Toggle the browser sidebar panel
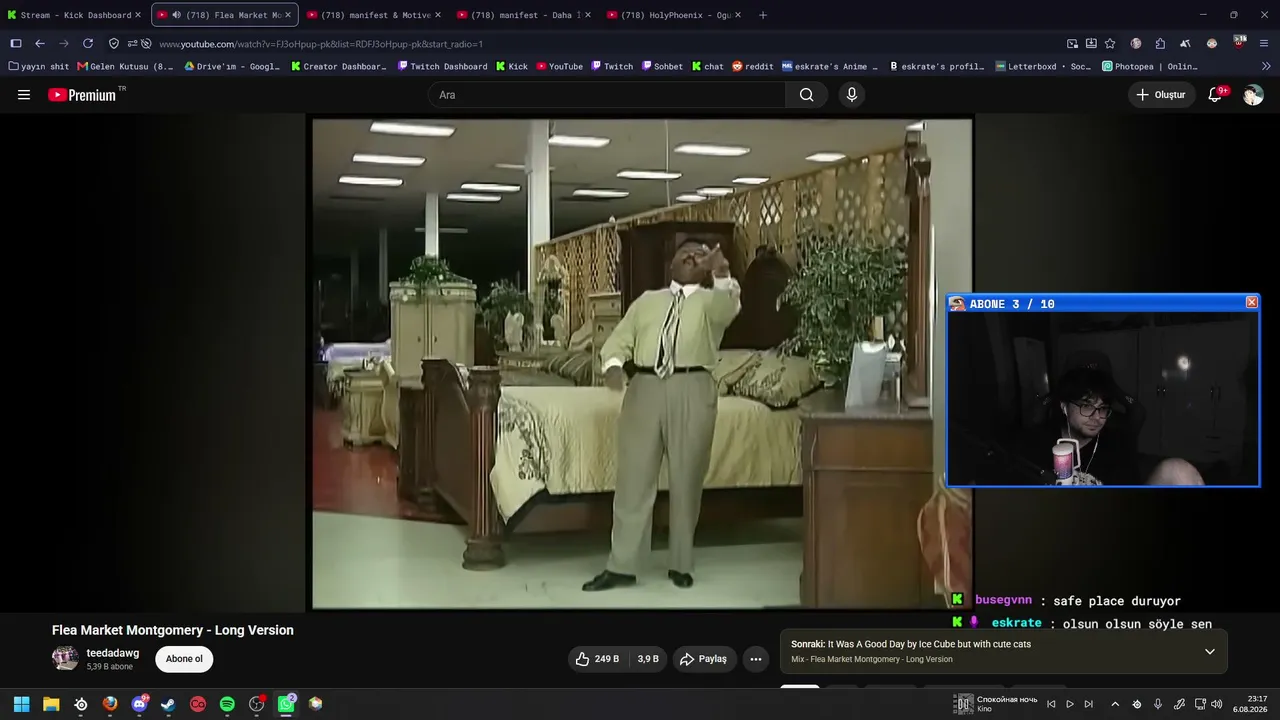Image resolution: width=1280 pixels, height=720 pixels. [x=16, y=44]
